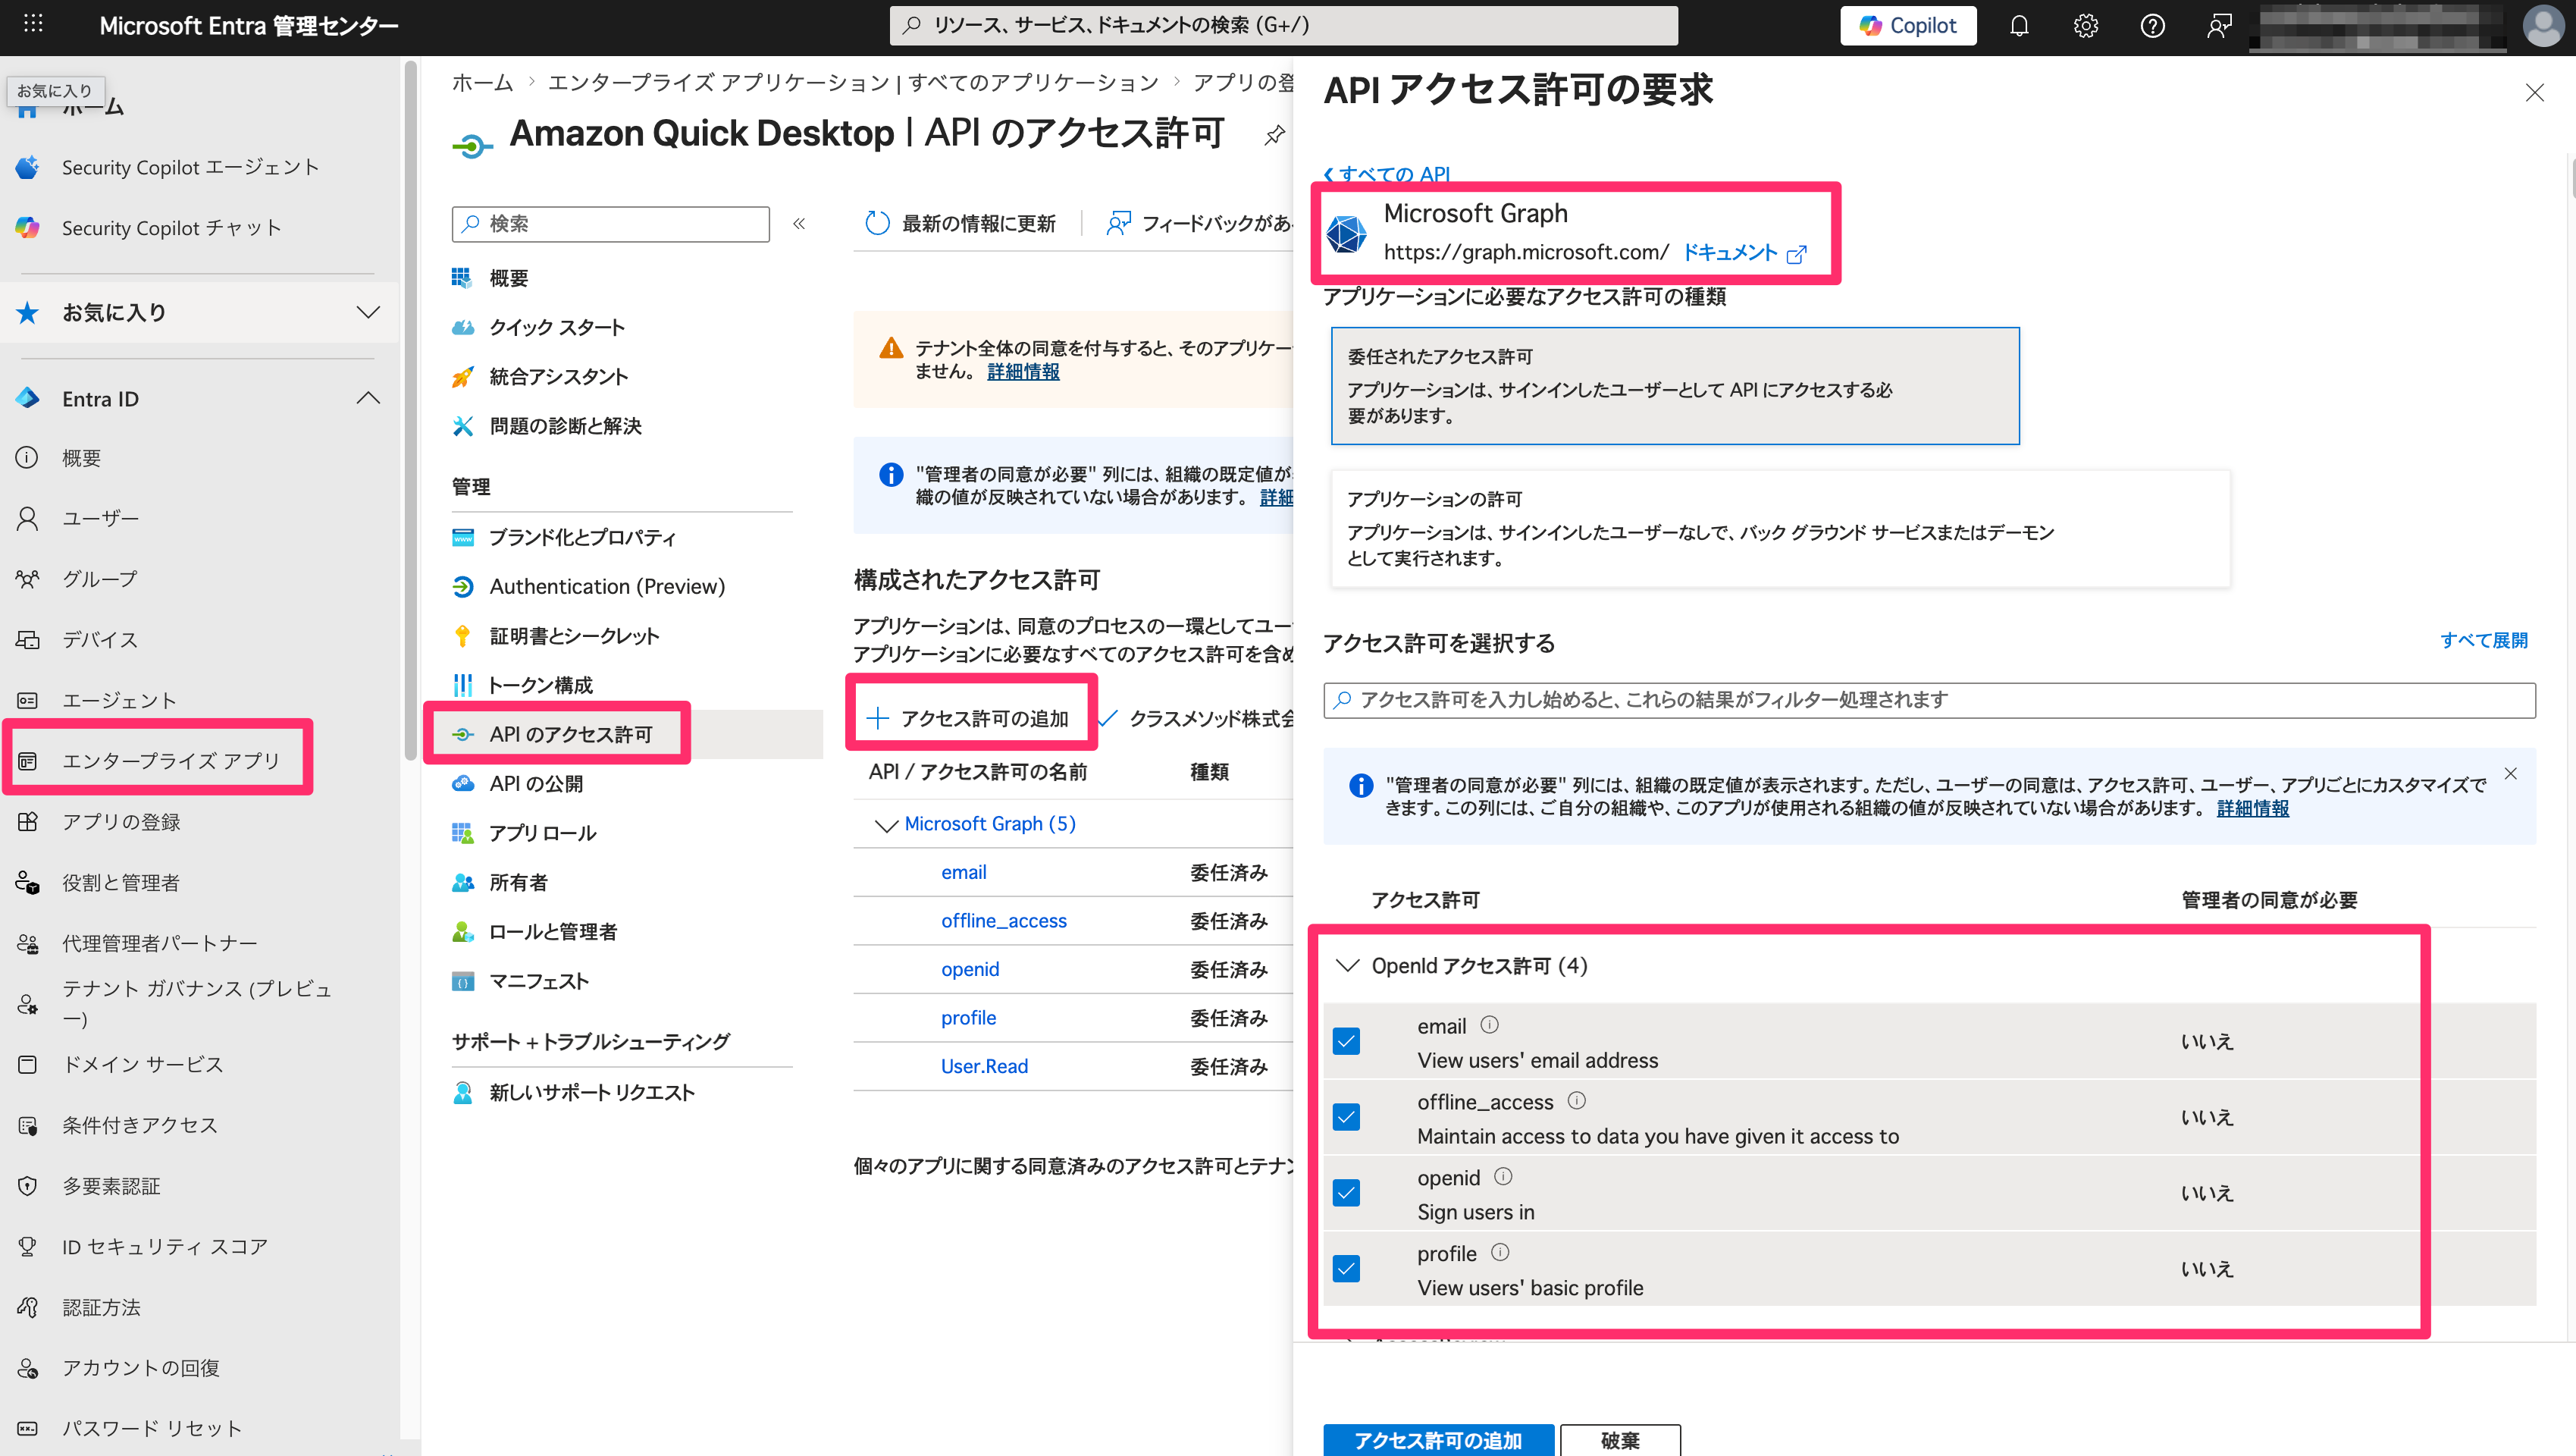
Task: Collapse the お気に入り section chevron
Action: click(x=368, y=312)
